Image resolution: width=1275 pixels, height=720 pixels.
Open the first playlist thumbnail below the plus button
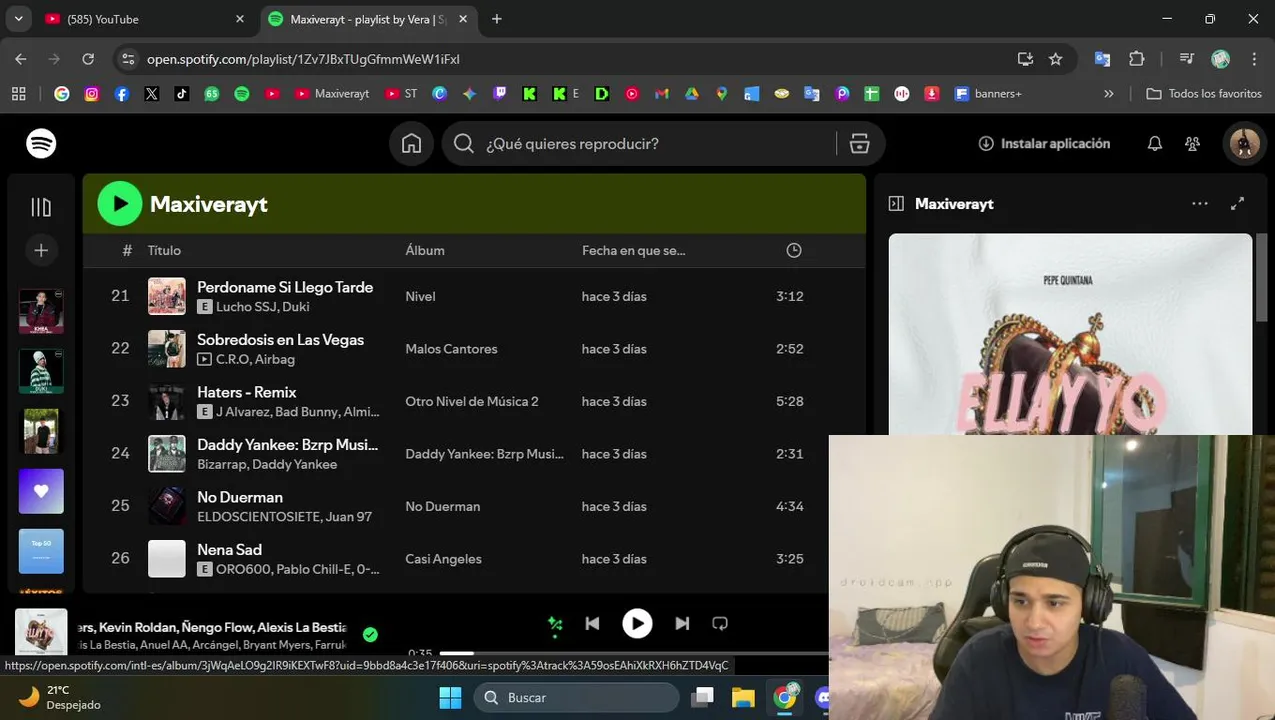(x=41, y=311)
